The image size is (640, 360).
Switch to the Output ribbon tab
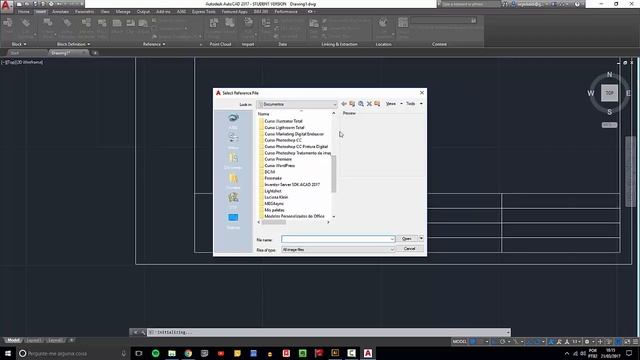(x=143, y=12)
